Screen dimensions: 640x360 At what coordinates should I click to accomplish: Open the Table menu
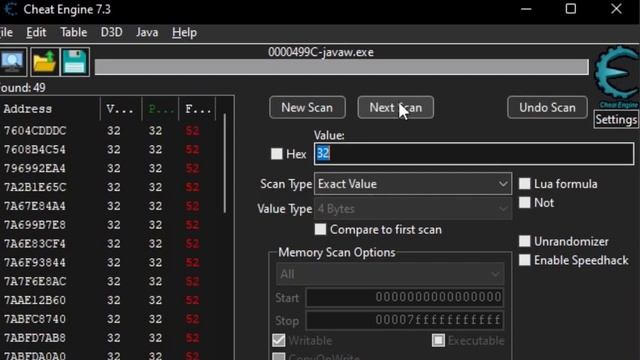tap(73, 32)
